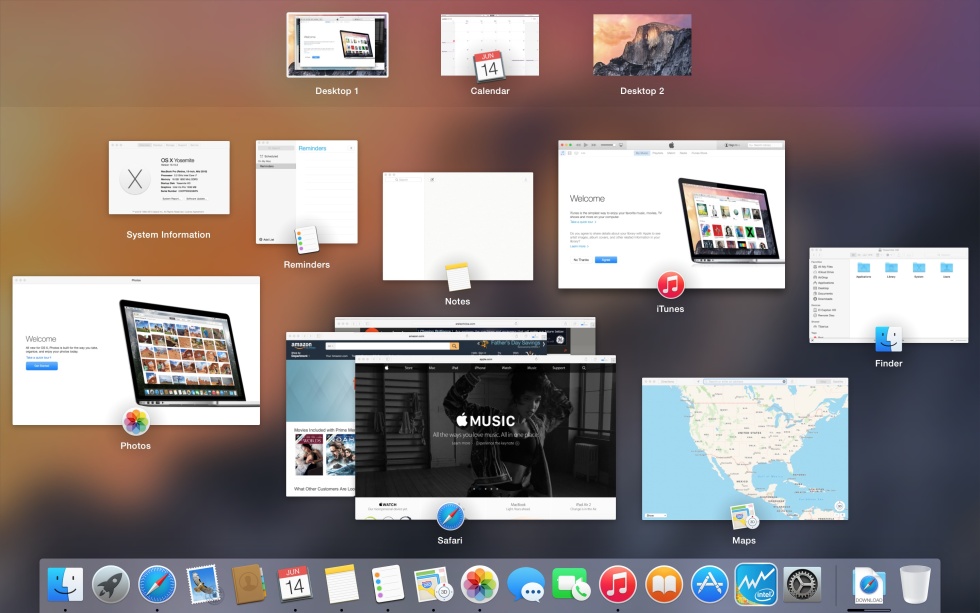This screenshot has width=980, height=613.
Task: Open iPad in apple.com navigation bar
Action: pyautogui.click(x=454, y=368)
